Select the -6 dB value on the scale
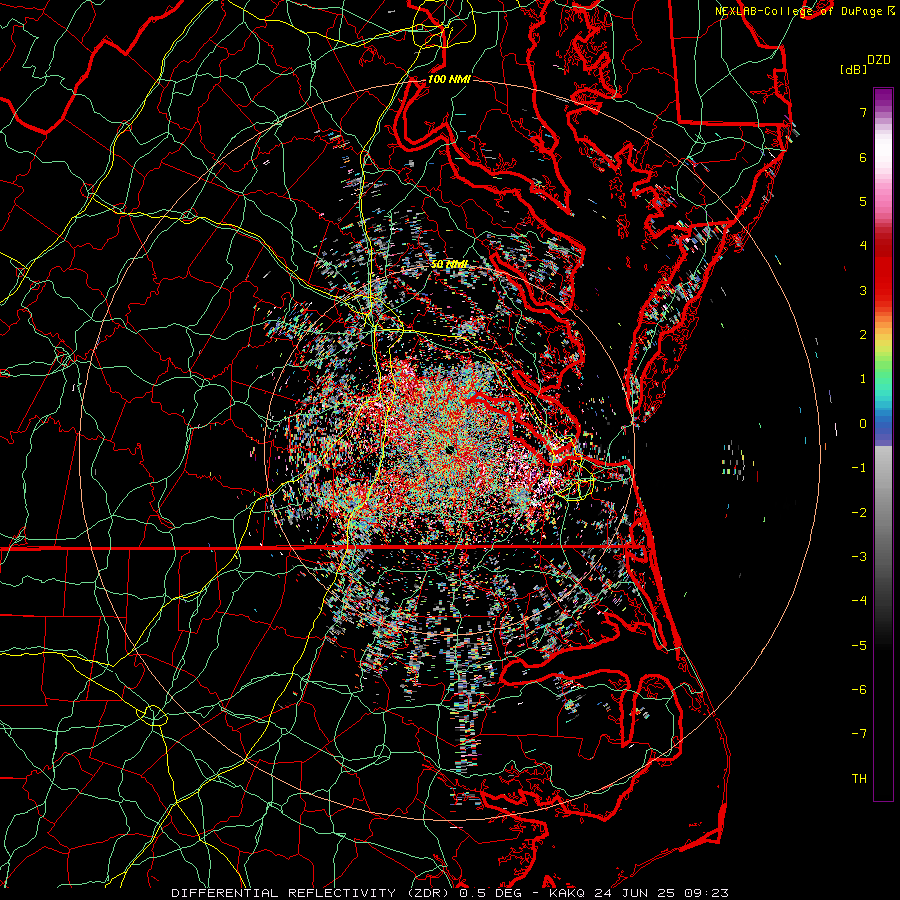 (859, 690)
